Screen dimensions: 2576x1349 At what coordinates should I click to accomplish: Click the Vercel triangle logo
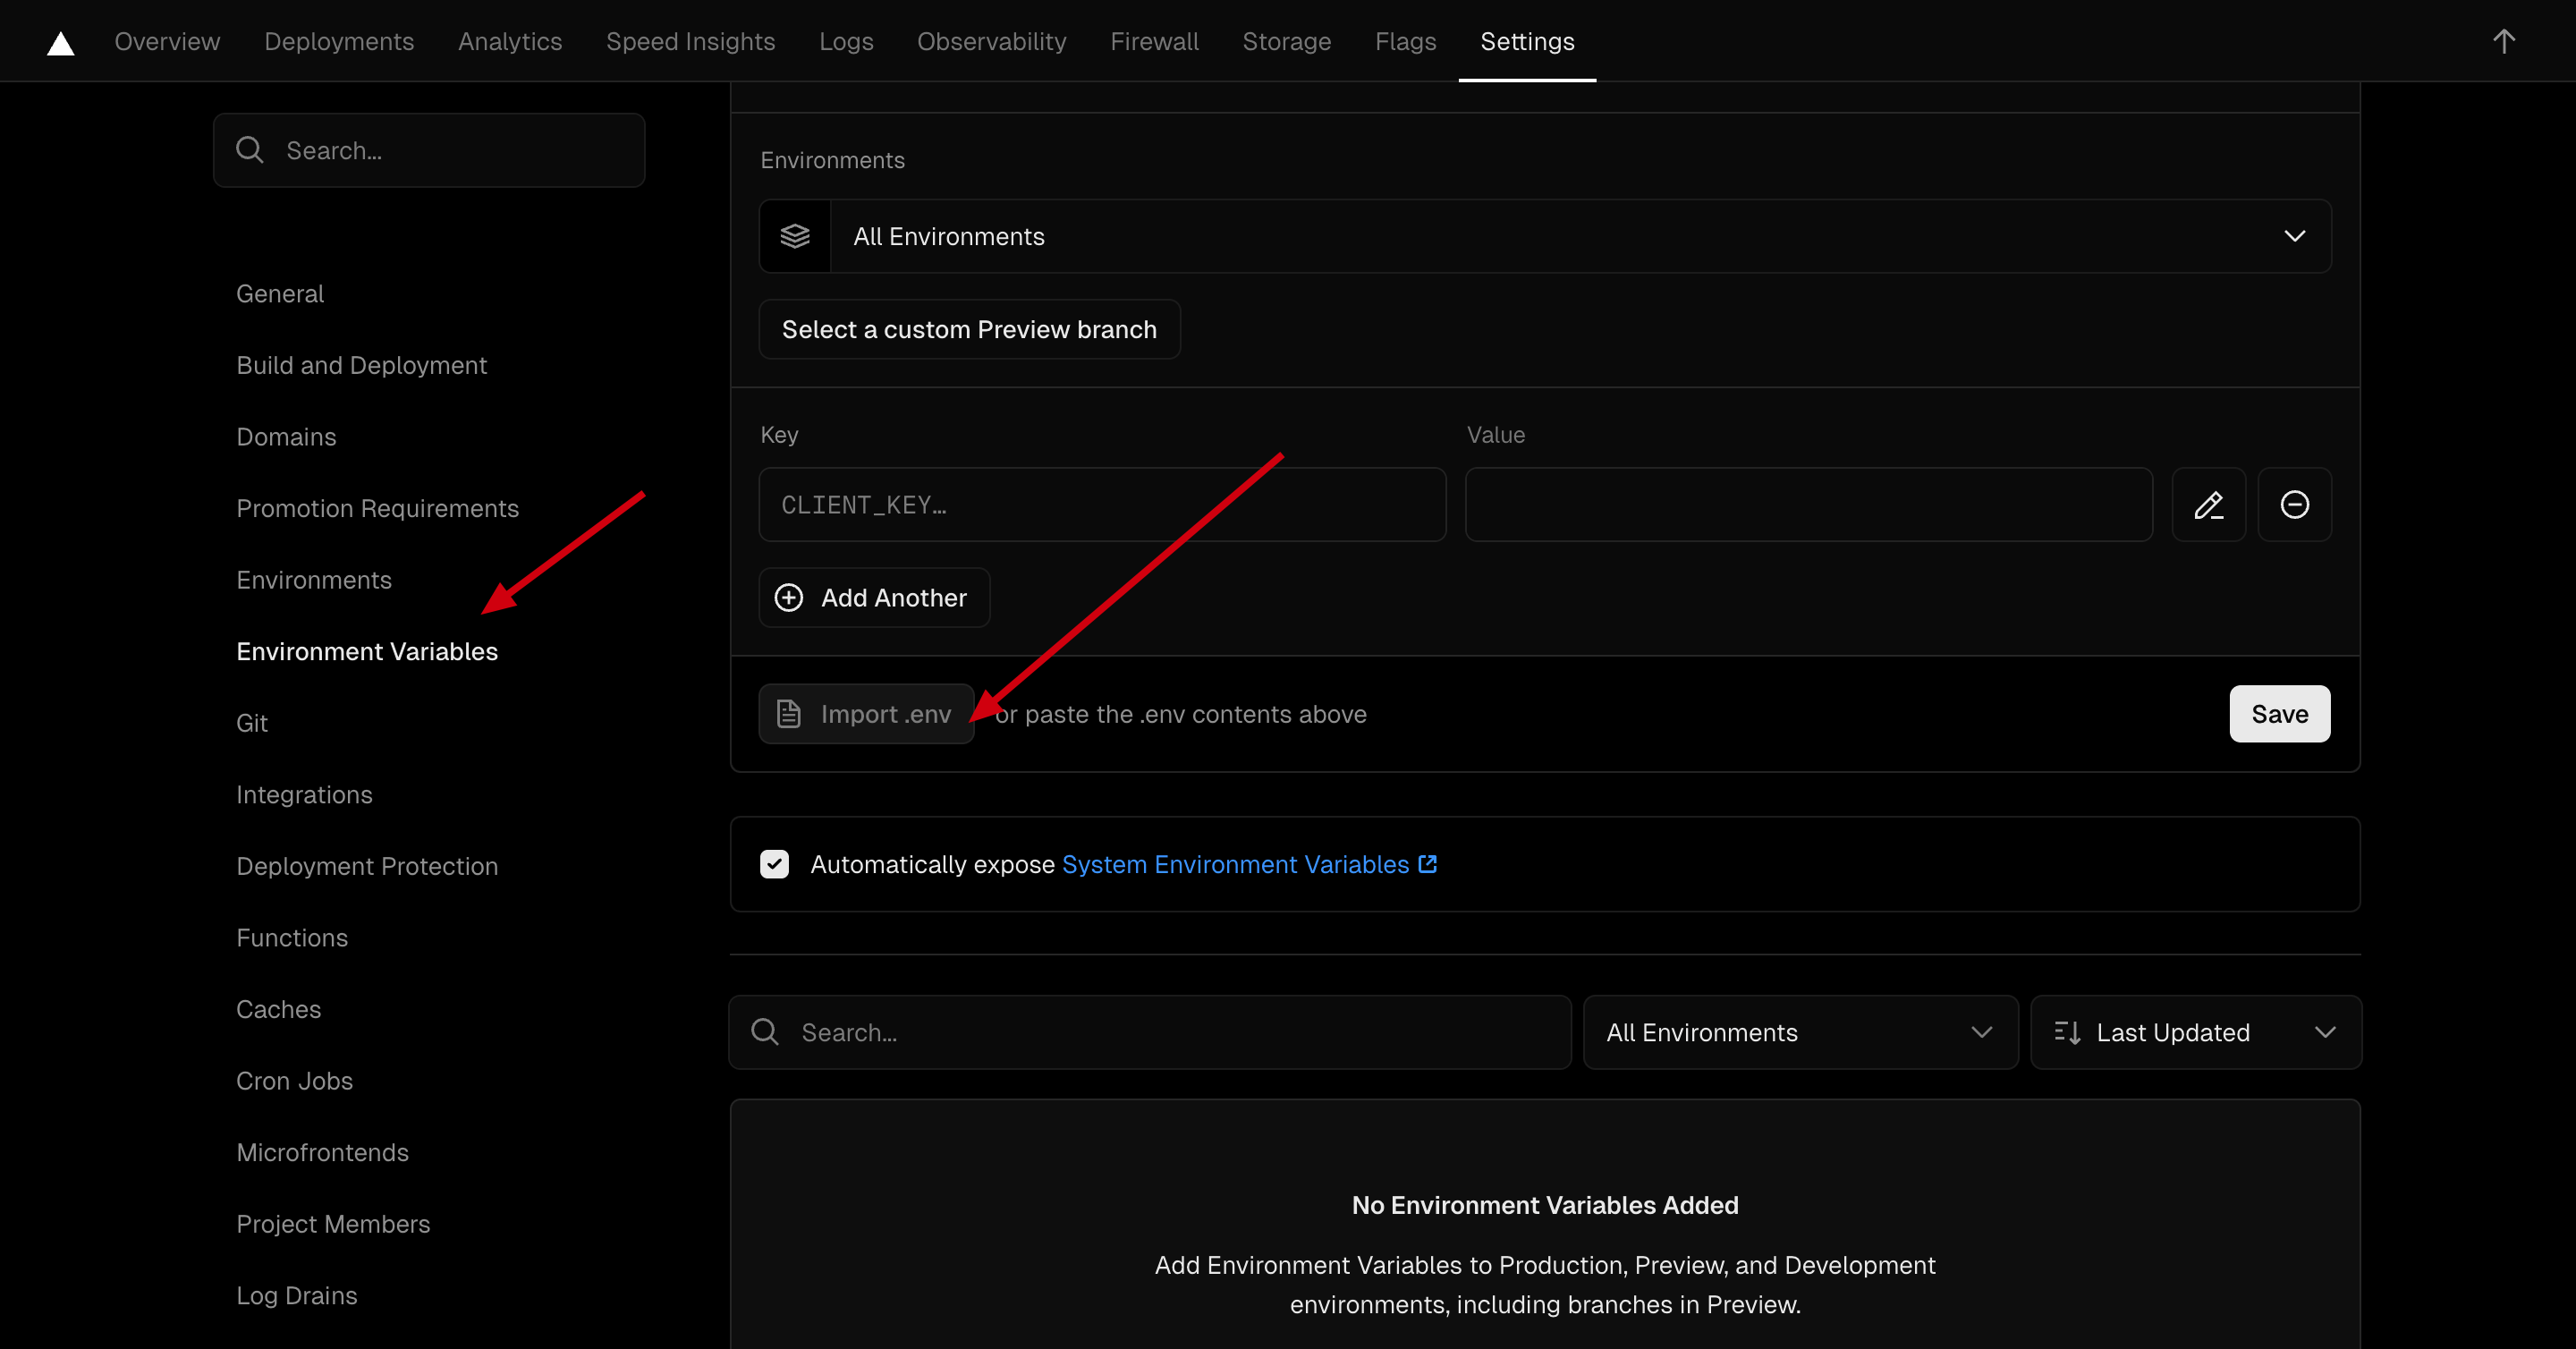click(x=61, y=42)
